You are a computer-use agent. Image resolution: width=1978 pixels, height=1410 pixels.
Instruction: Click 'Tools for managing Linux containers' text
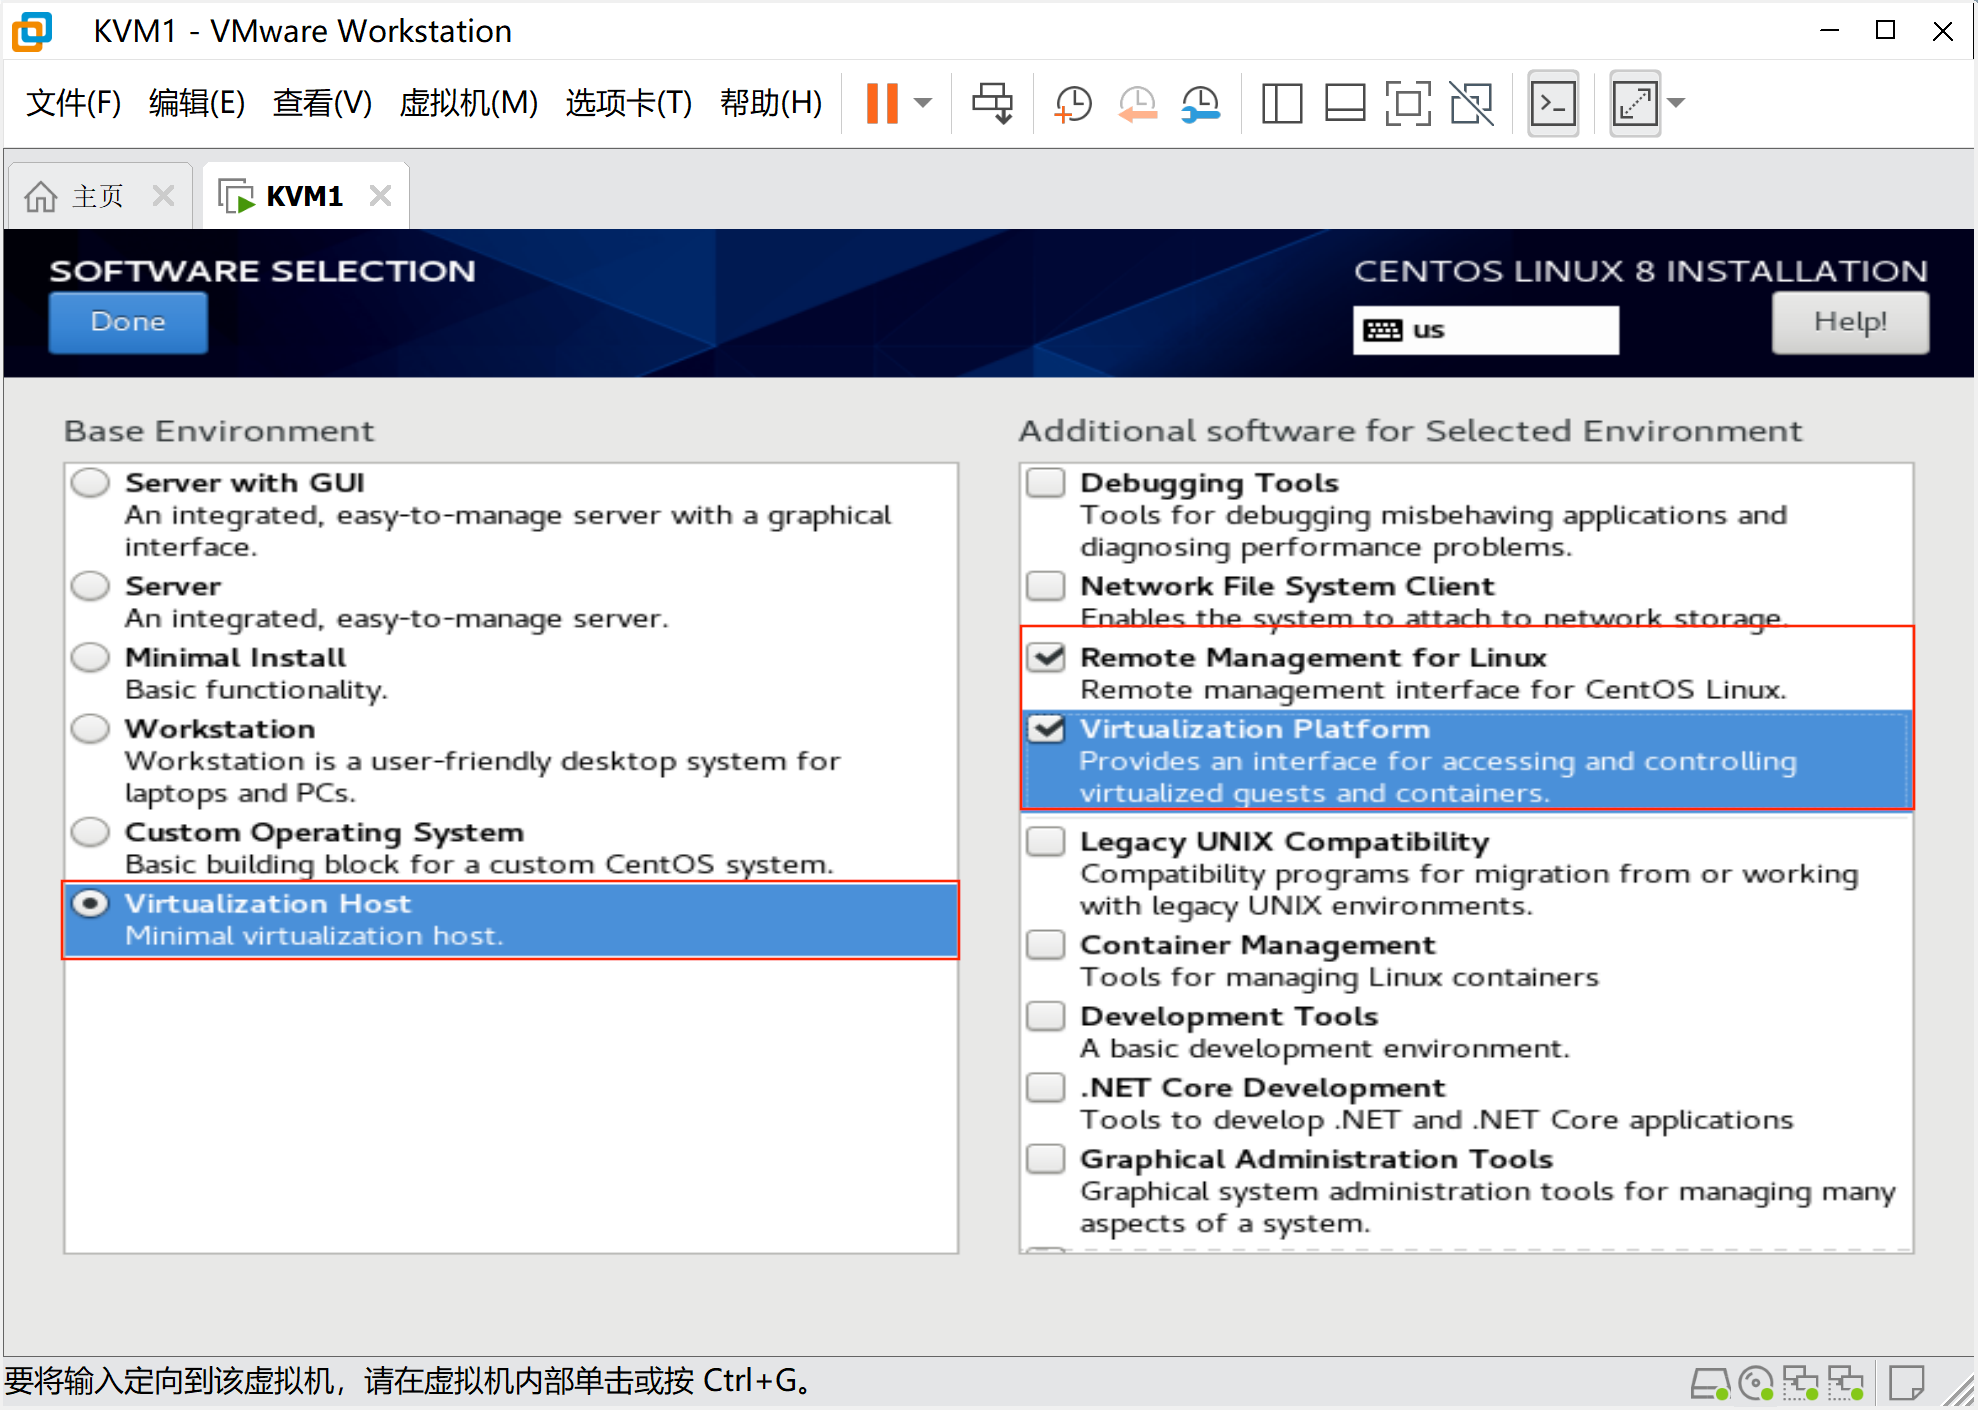1339,977
